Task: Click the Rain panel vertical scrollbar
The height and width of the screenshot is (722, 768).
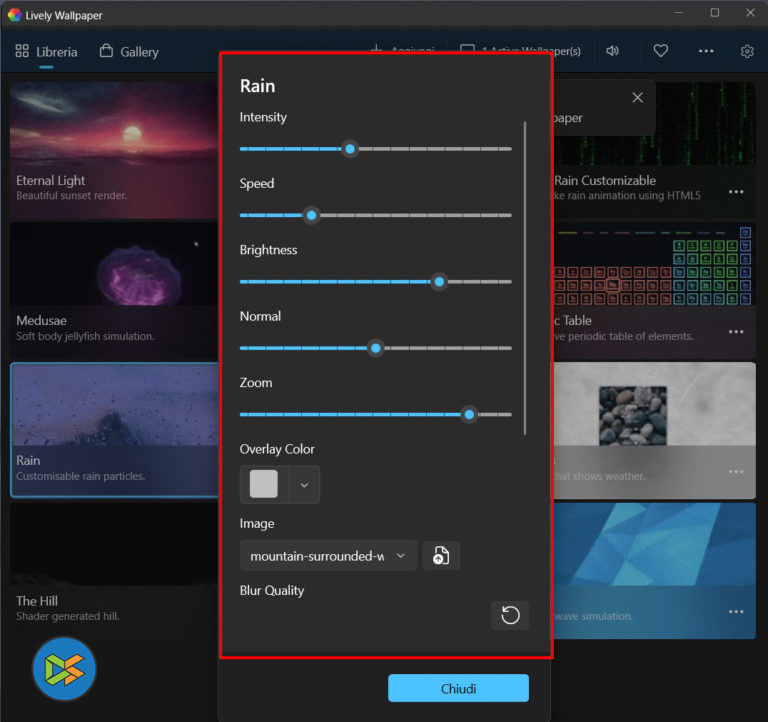Action: pyautogui.click(x=525, y=277)
